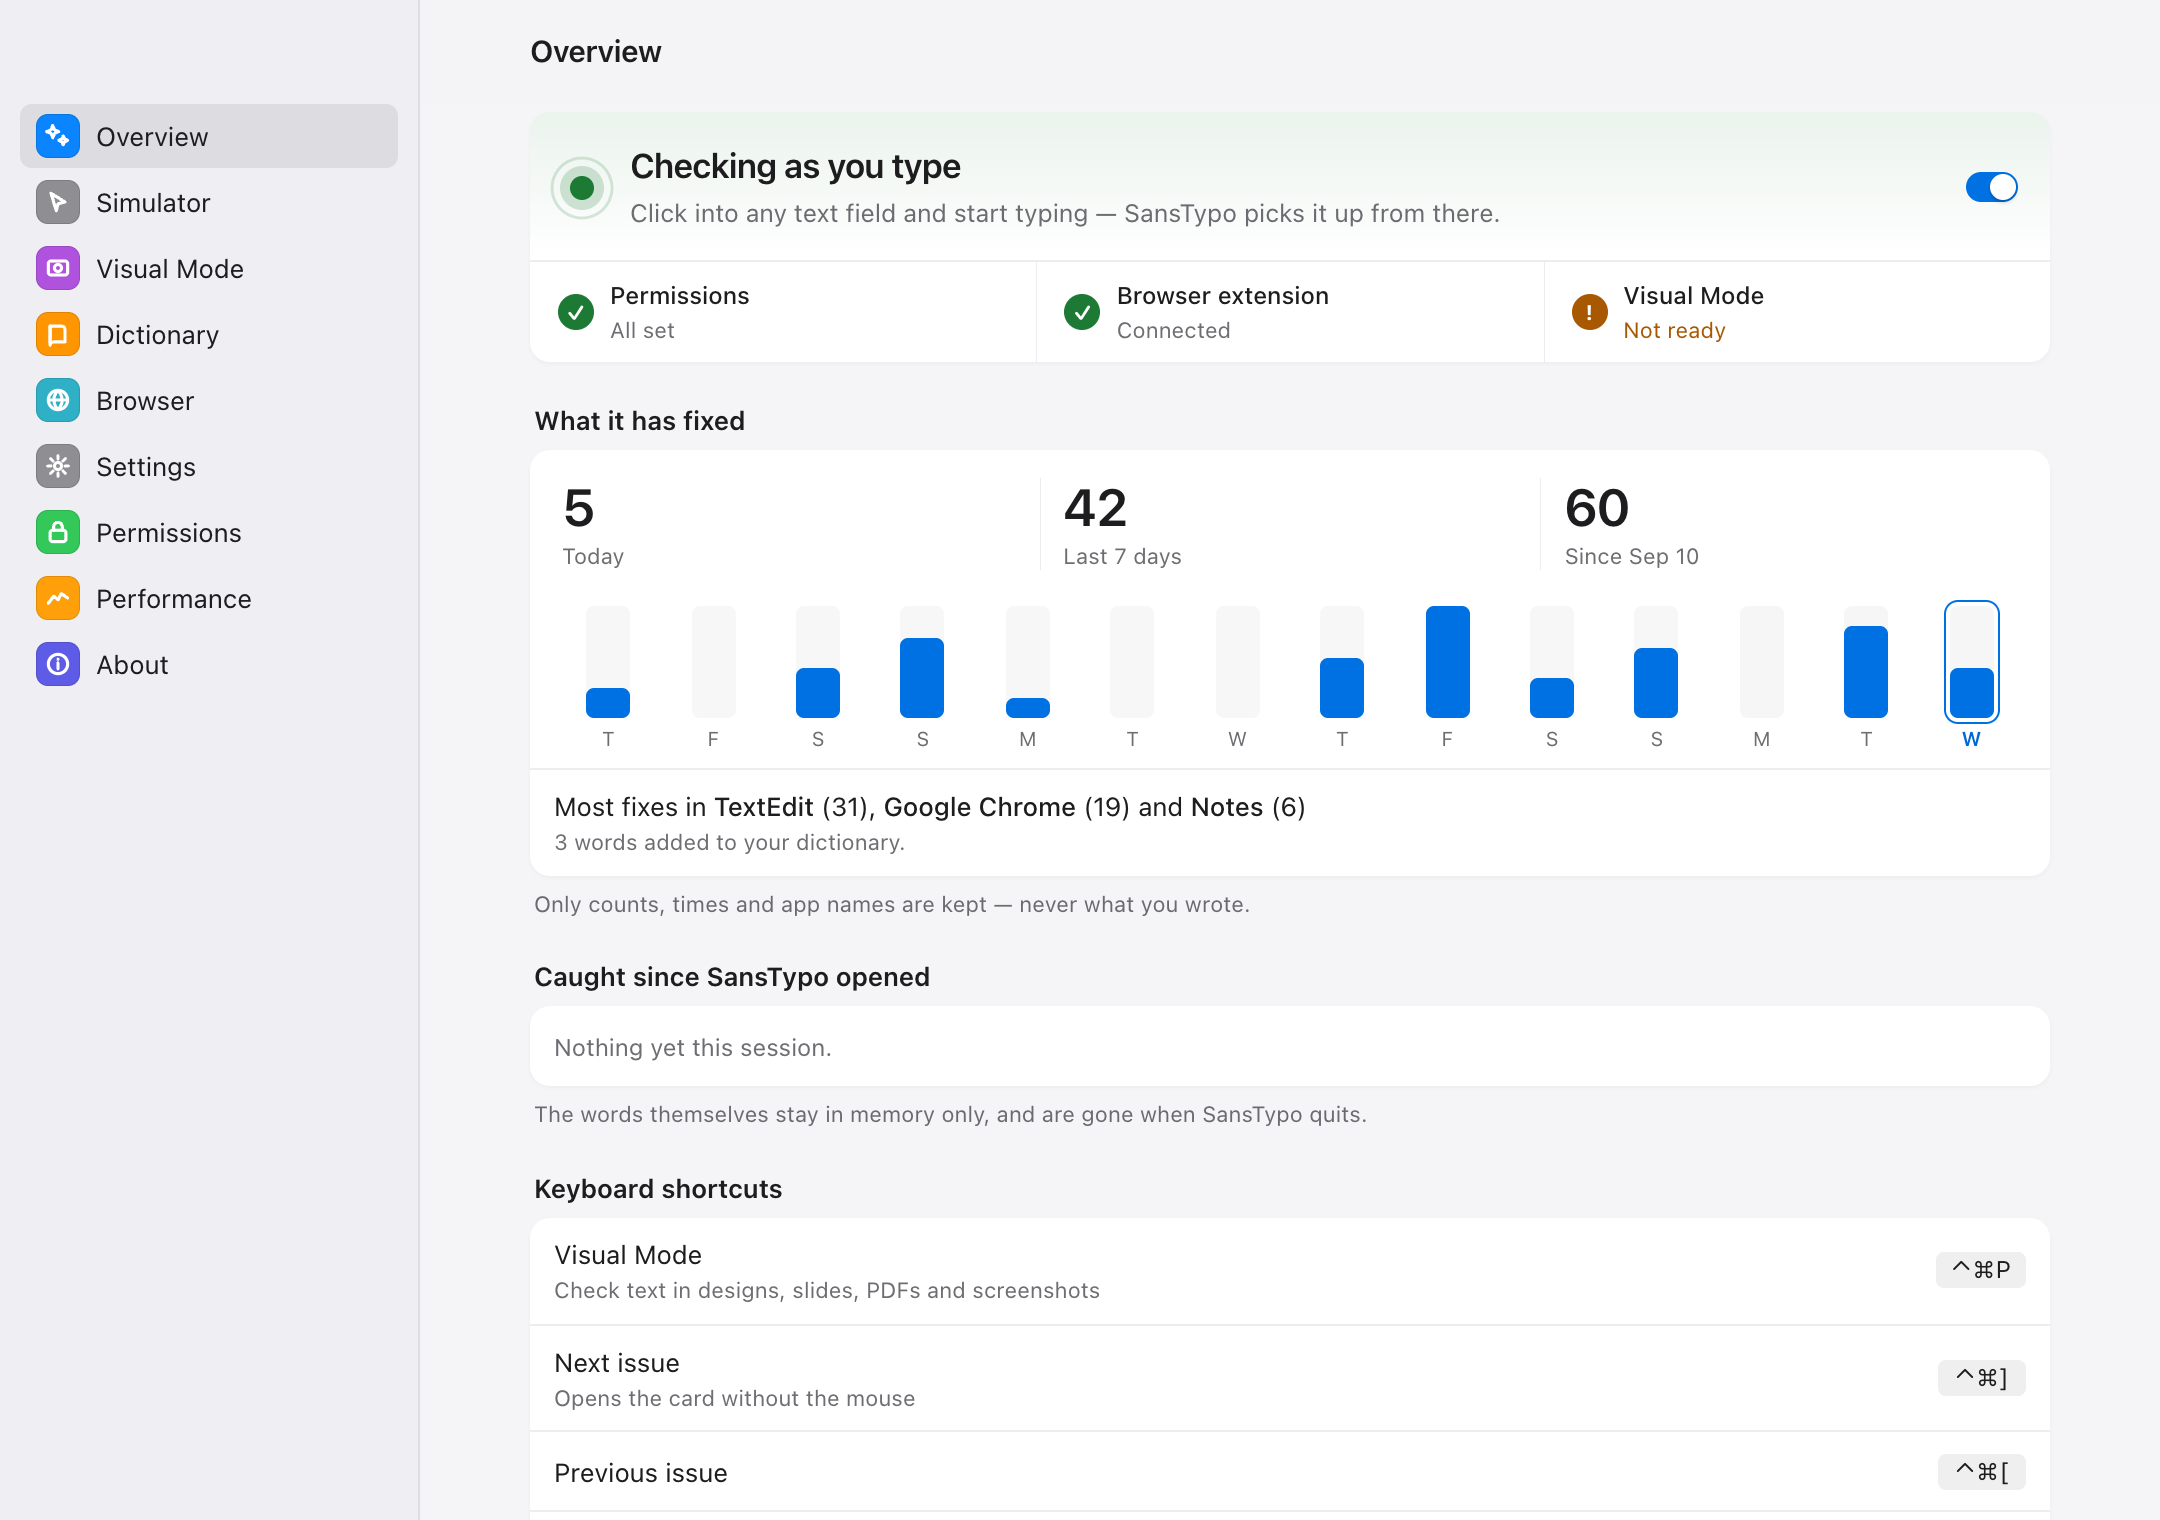The image size is (2160, 1520).
Task: Open the Simulator section
Action: pos(209,202)
